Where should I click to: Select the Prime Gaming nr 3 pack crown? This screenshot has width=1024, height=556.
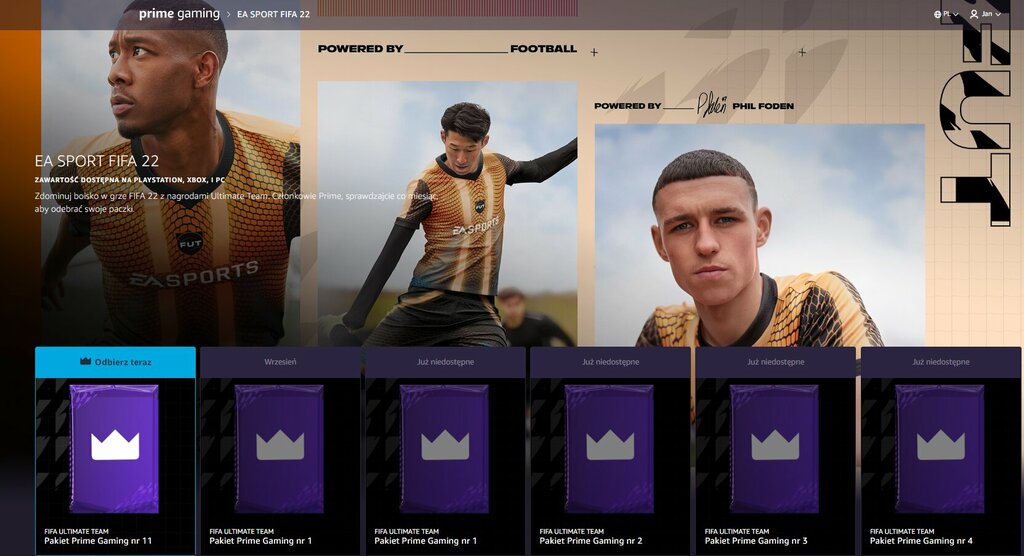775,446
